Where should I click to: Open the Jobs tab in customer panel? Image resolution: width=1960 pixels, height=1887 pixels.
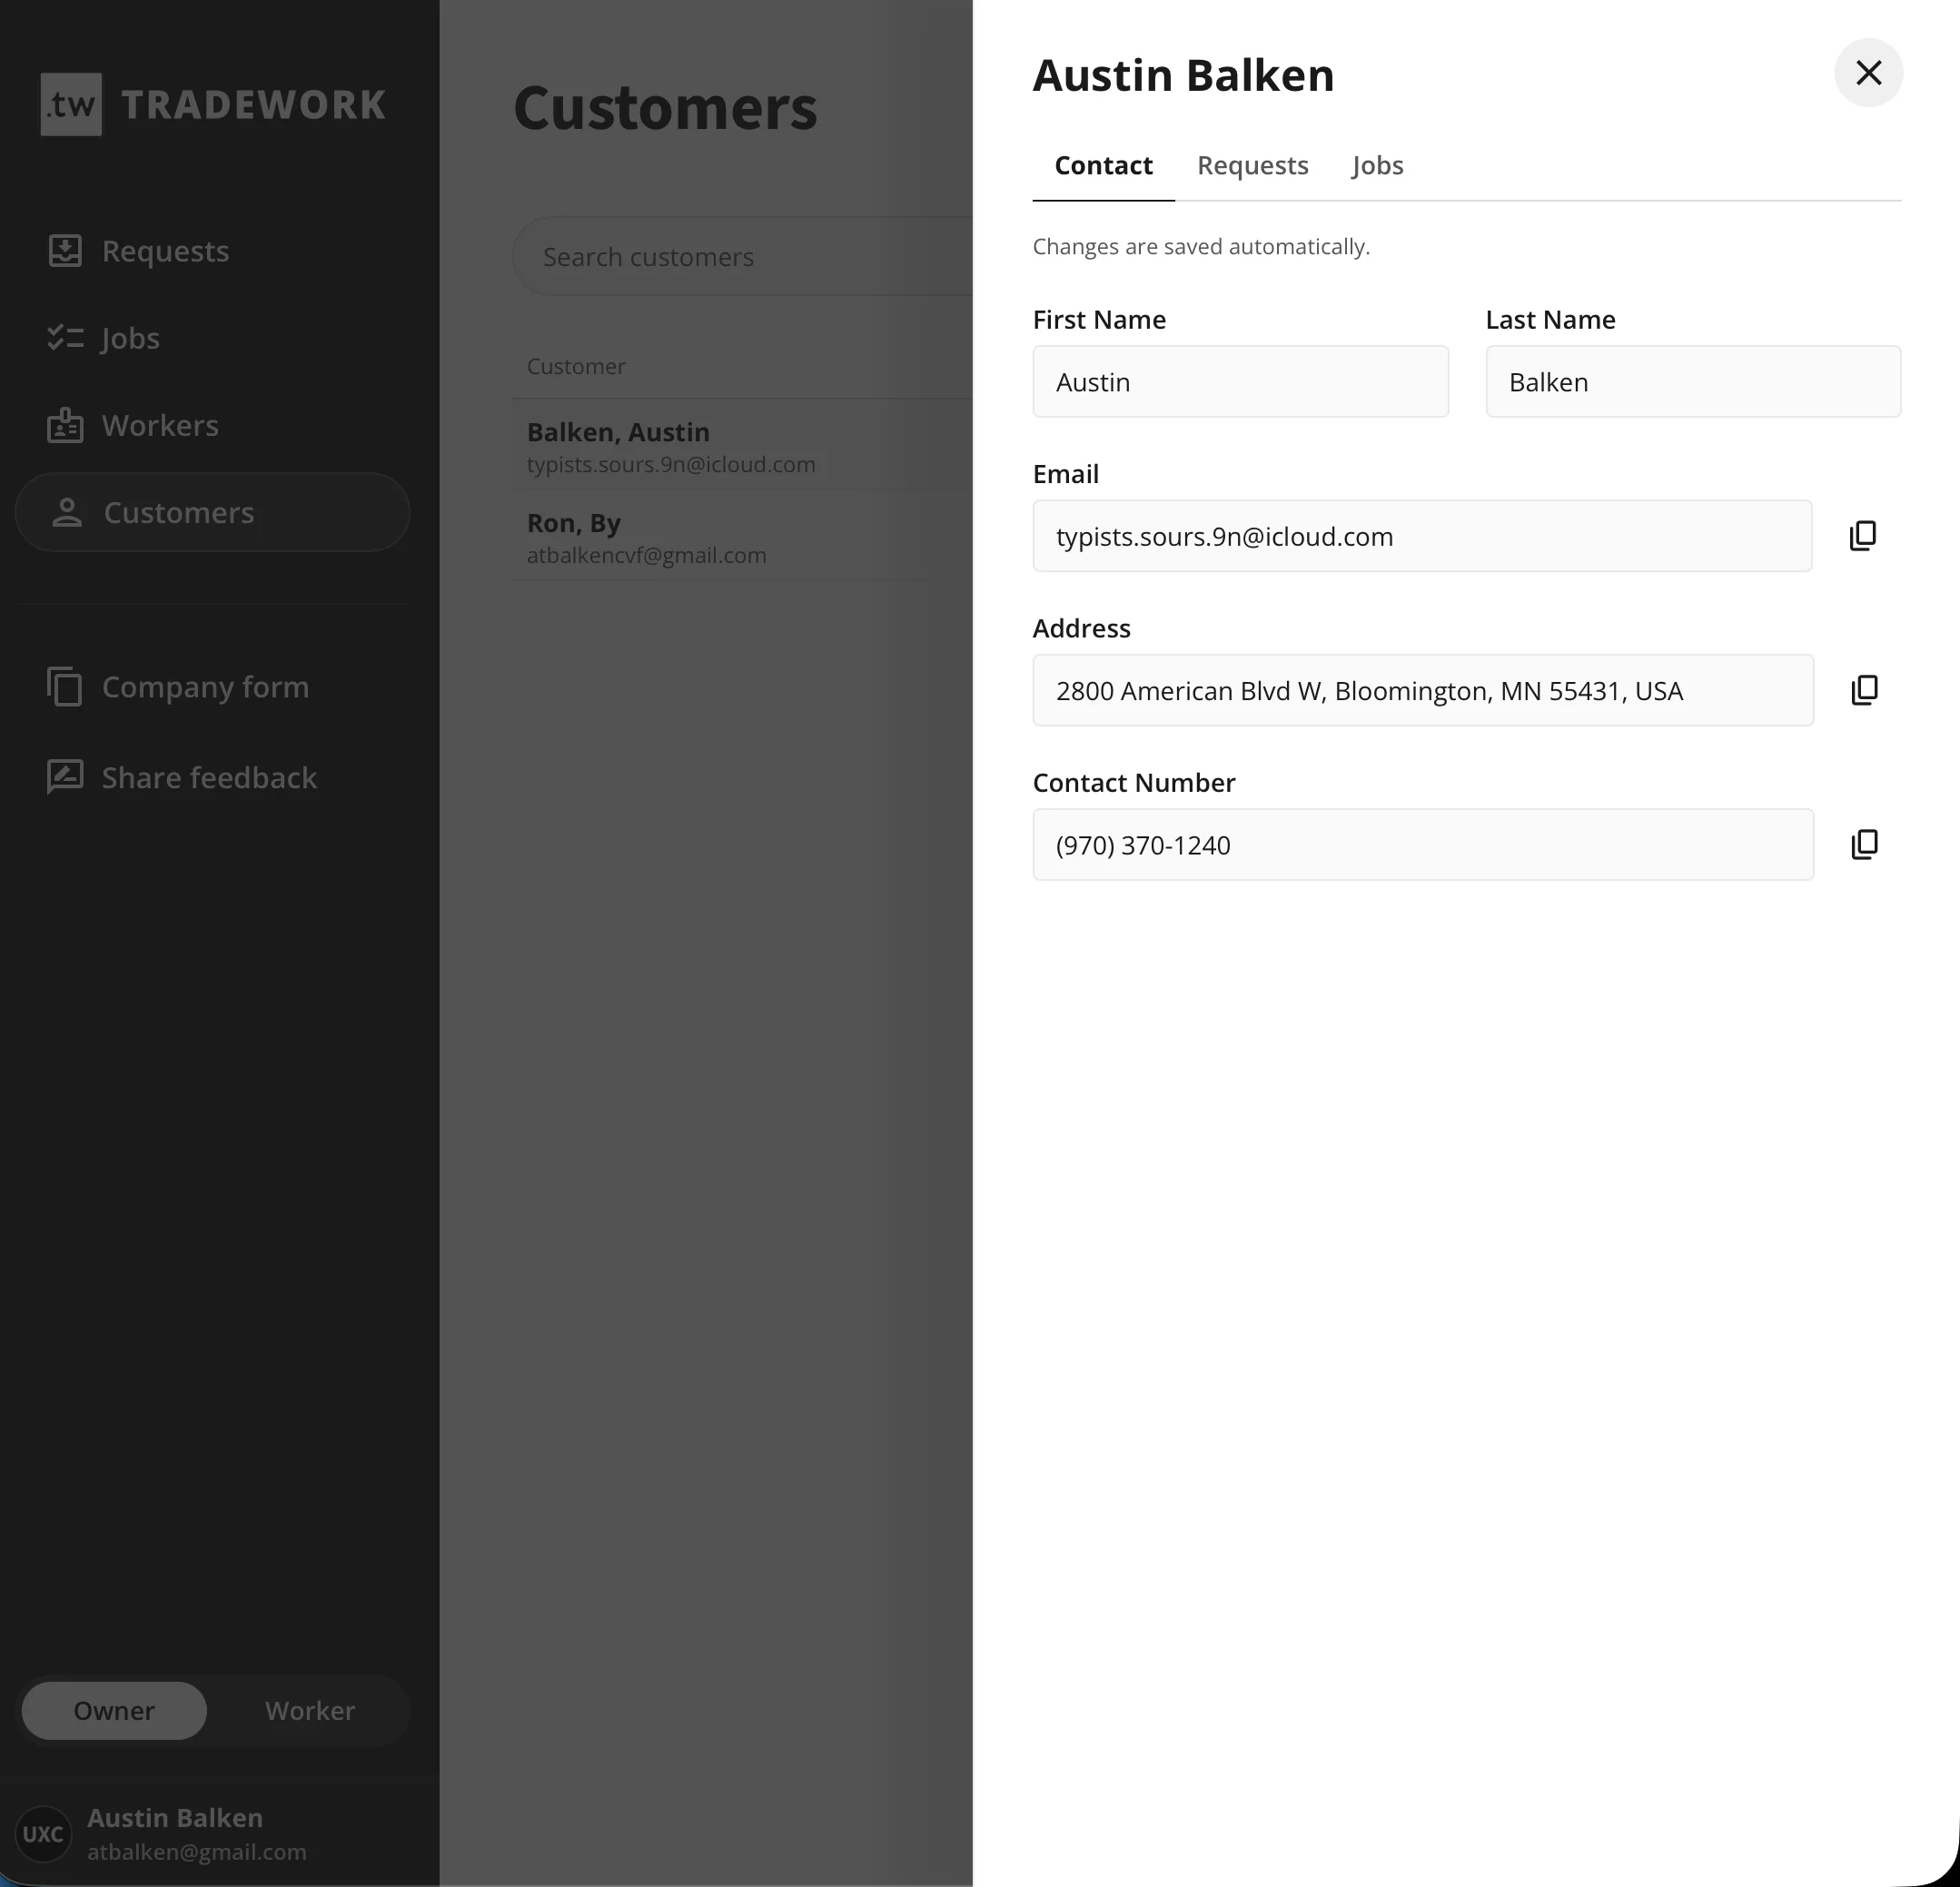coord(1377,166)
